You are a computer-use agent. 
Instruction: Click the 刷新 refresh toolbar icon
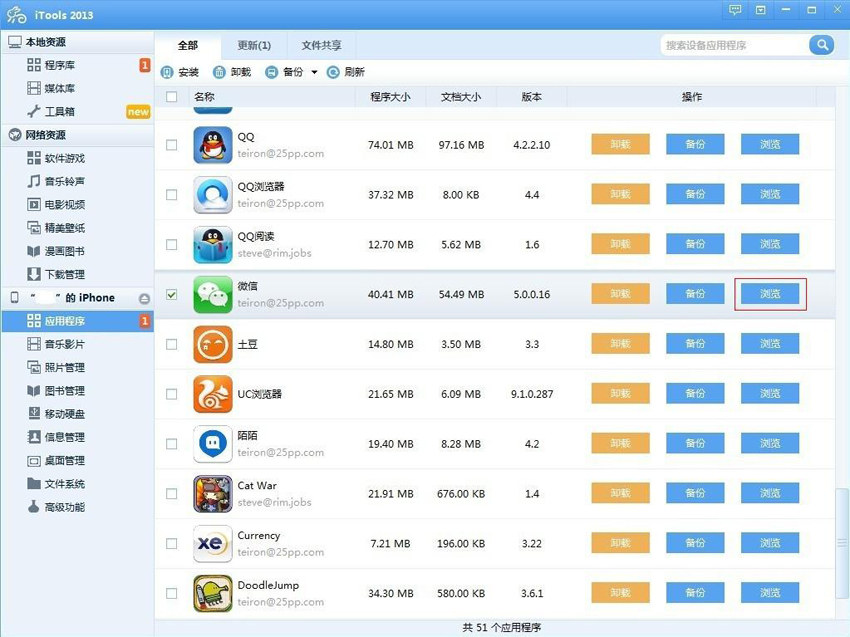click(x=333, y=72)
